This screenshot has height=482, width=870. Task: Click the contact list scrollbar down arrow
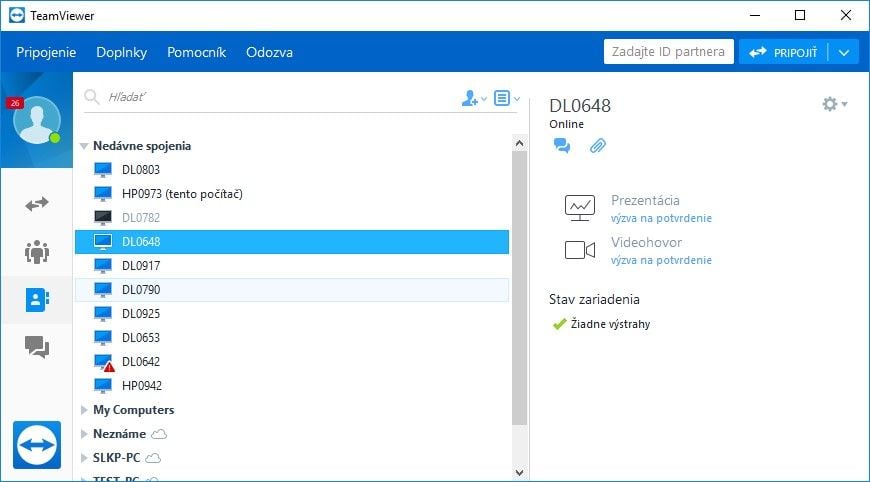tap(519, 473)
